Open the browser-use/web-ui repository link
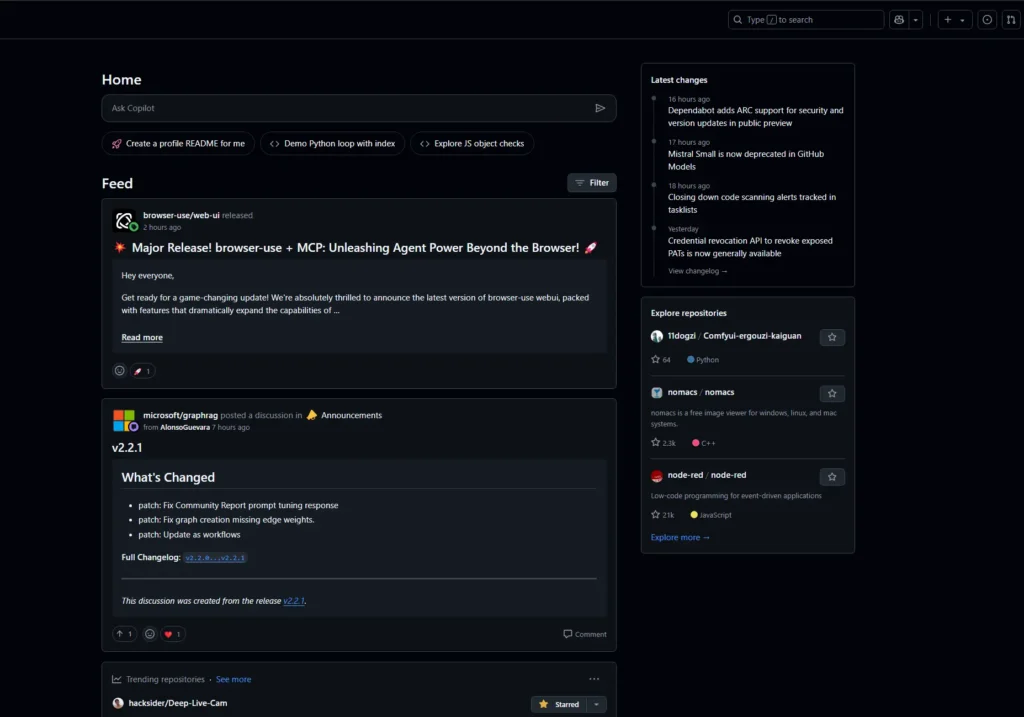The image size is (1024, 717). 182,215
